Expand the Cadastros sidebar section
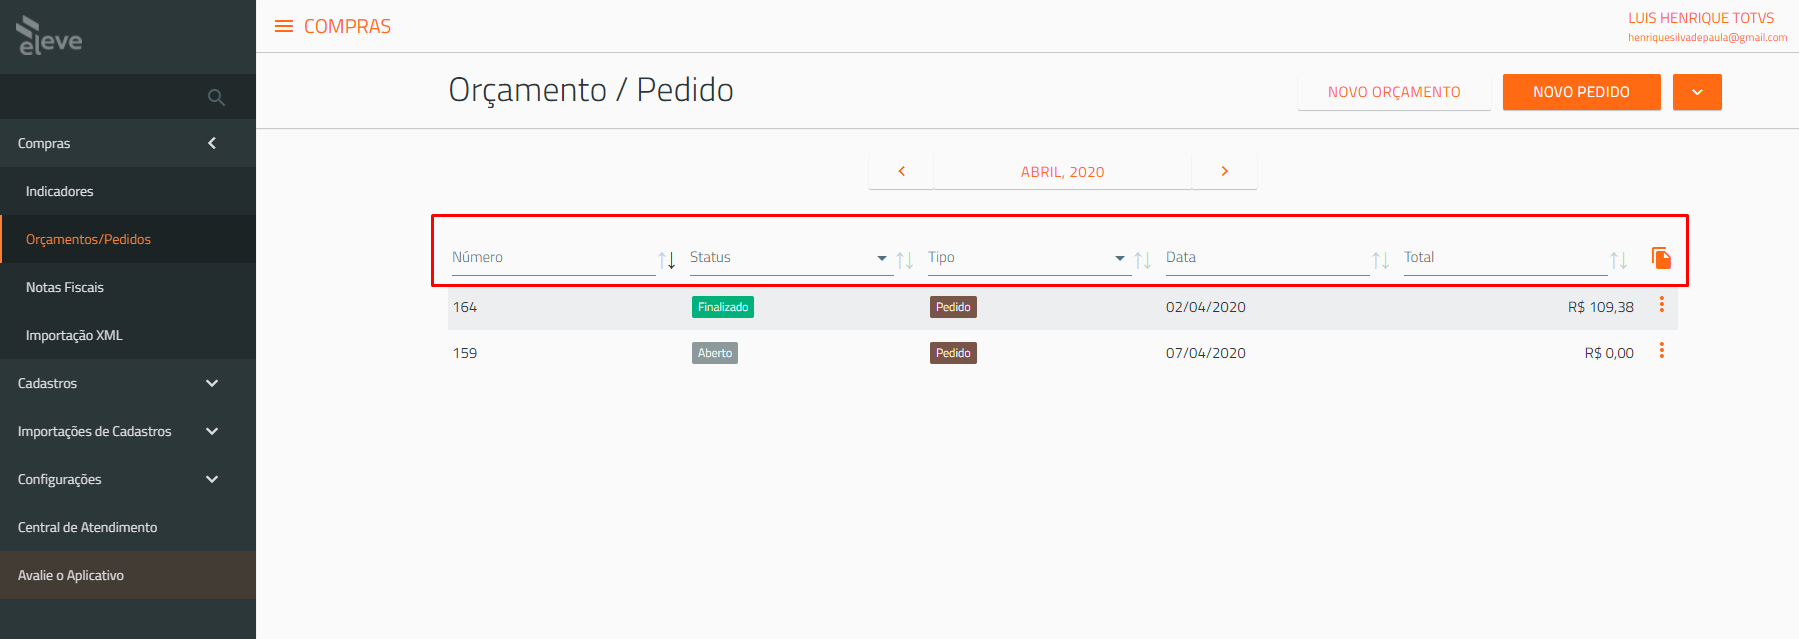 tap(128, 383)
